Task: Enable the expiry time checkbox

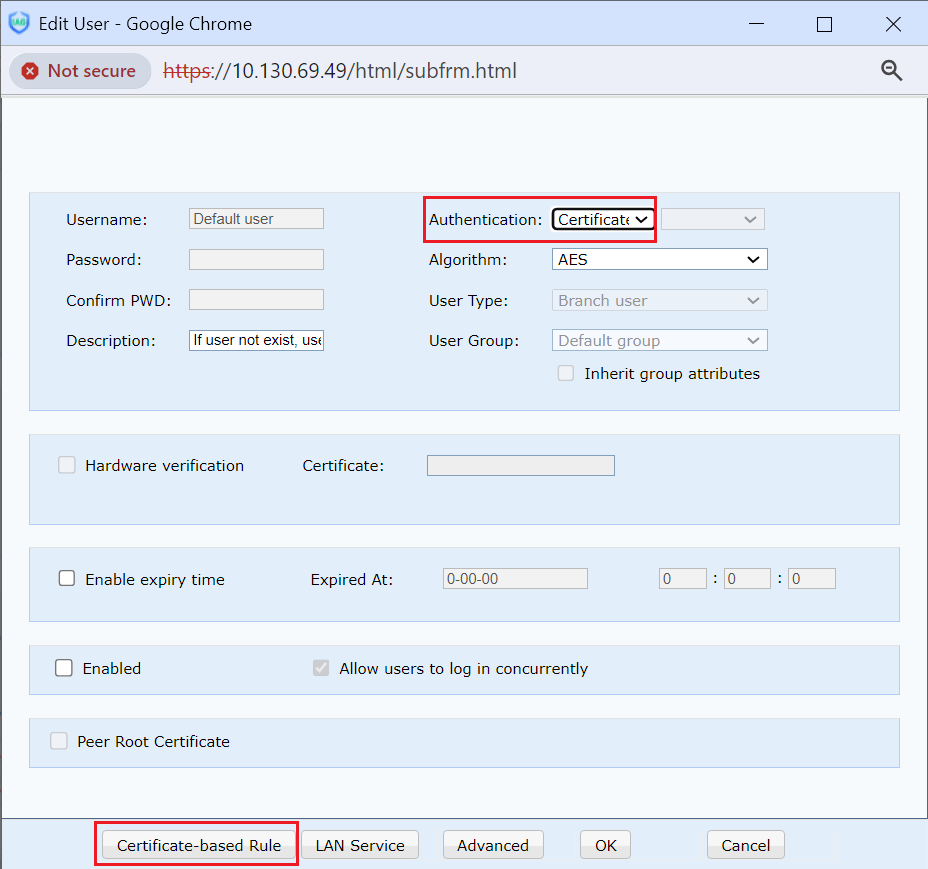Action: tap(67, 579)
